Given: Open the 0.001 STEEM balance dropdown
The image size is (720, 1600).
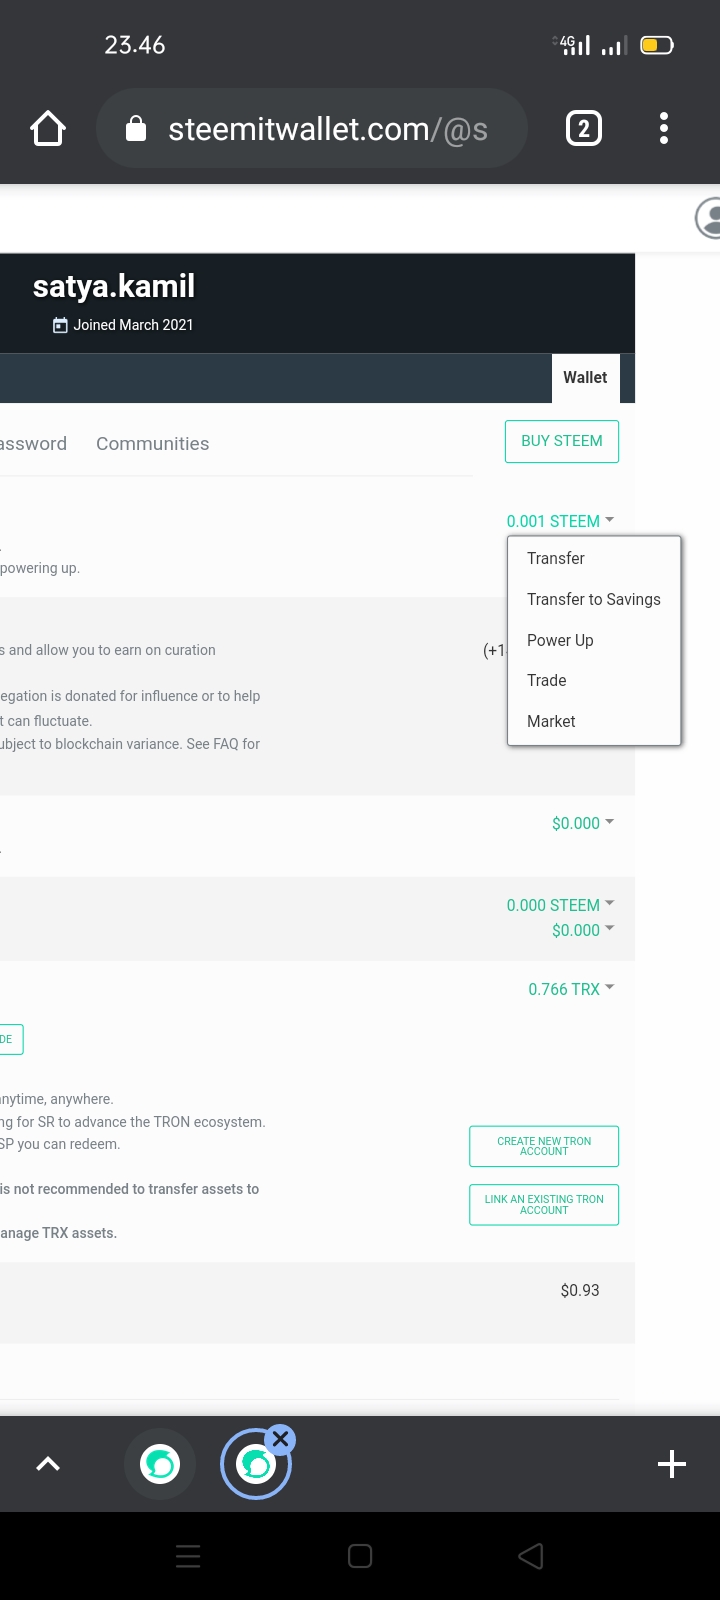Looking at the screenshot, I should (x=560, y=521).
